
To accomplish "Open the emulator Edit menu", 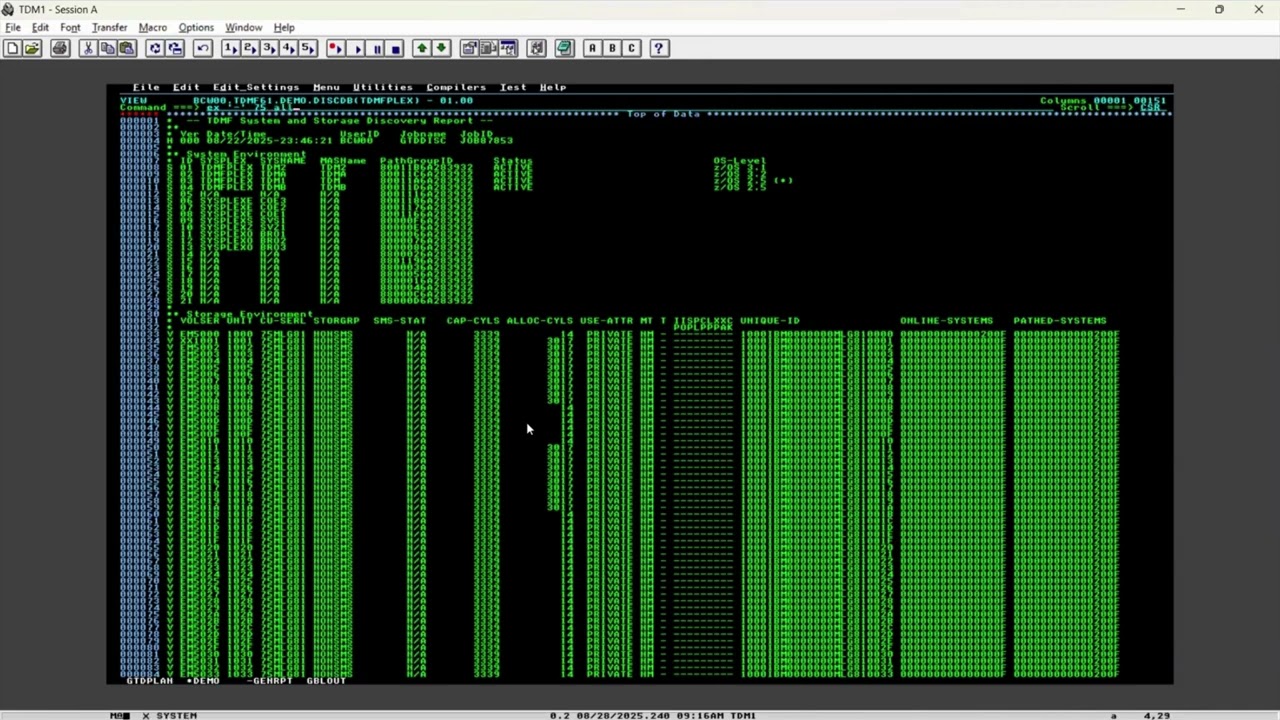I will click(40, 27).
